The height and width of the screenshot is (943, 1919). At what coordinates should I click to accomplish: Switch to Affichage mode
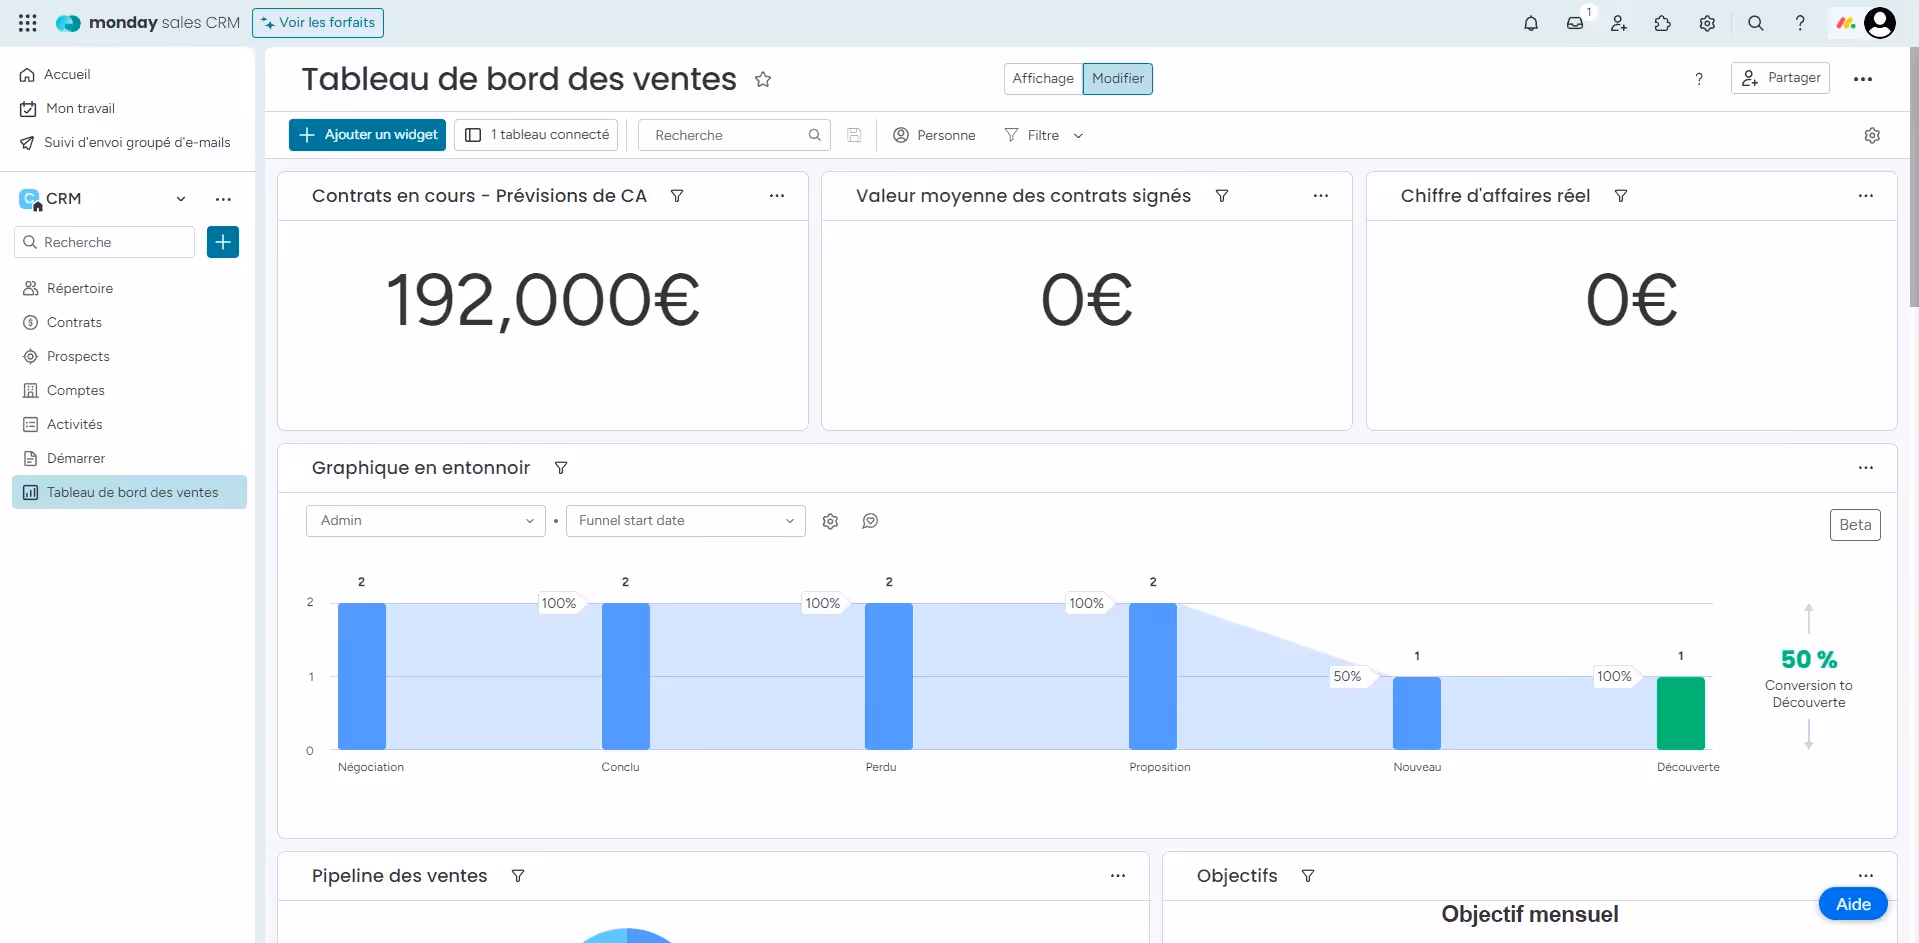point(1042,78)
